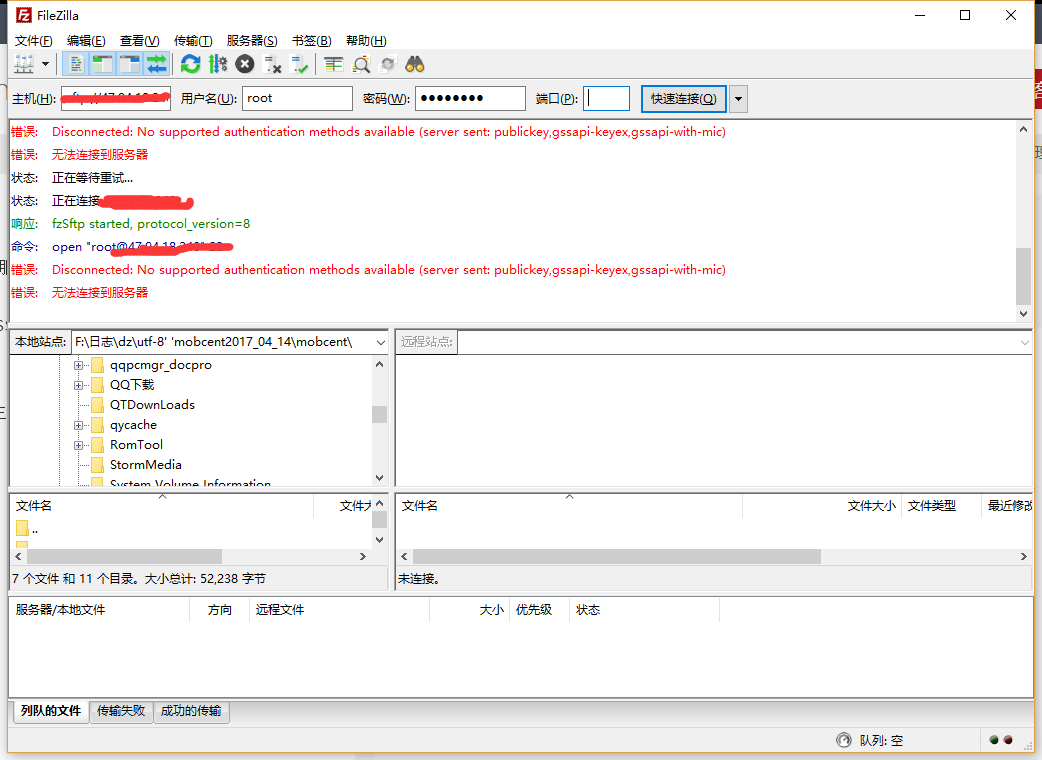Click green activity LED indicator
This screenshot has height=760, width=1042.
click(x=994, y=740)
